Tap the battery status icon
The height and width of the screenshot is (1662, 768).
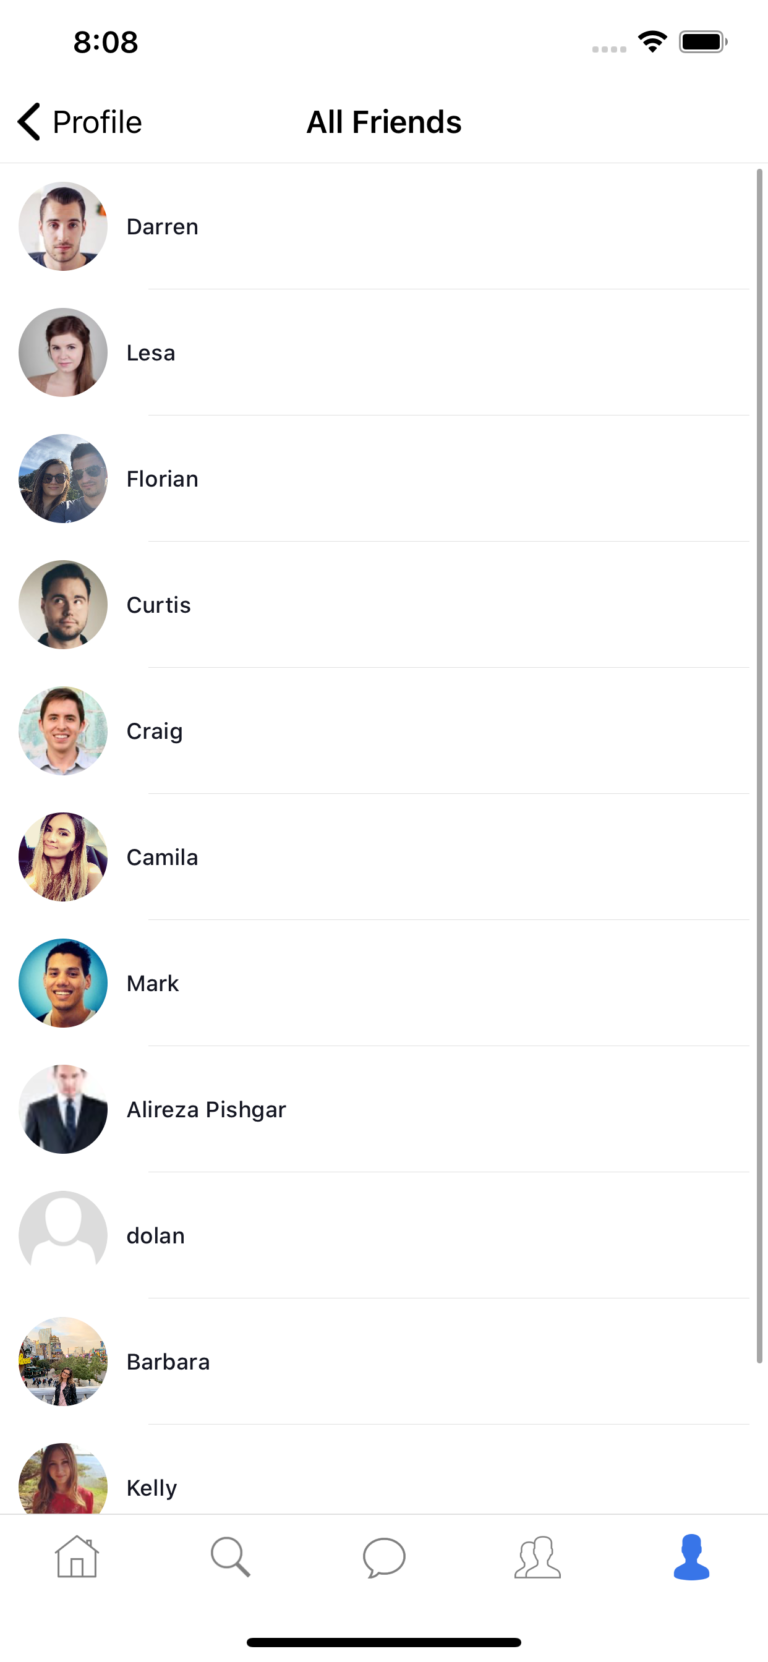pos(703,42)
